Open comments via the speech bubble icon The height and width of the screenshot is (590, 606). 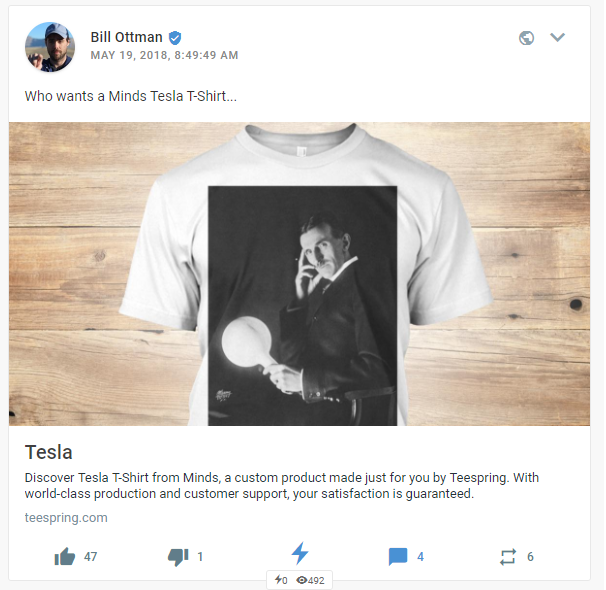(x=398, y=557)
